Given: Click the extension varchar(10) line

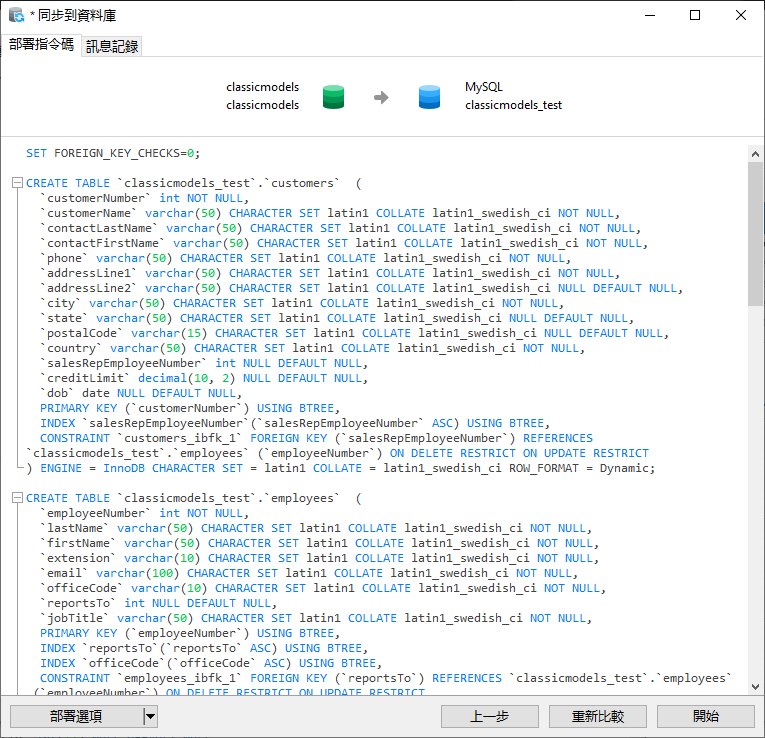Looking at the screenshot, I should point(320,558).
